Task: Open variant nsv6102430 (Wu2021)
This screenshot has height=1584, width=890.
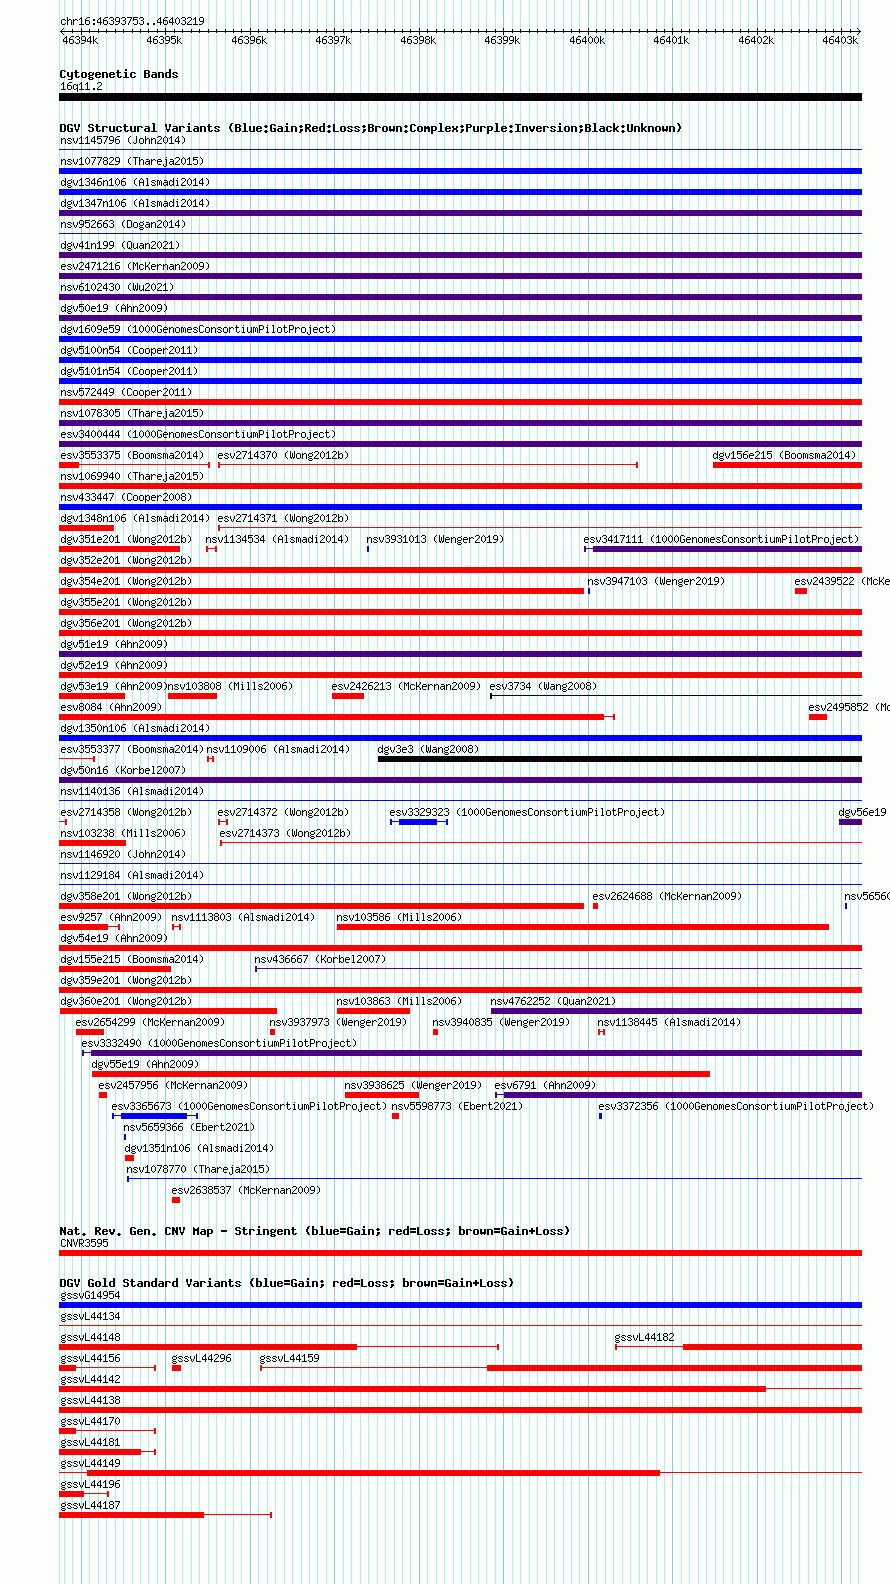Action: coord(117,287)
